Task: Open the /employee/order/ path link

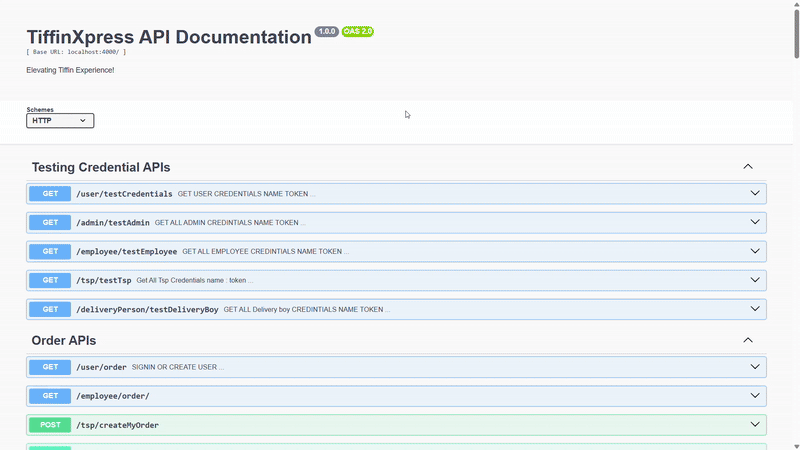Action: pos(113,396)
